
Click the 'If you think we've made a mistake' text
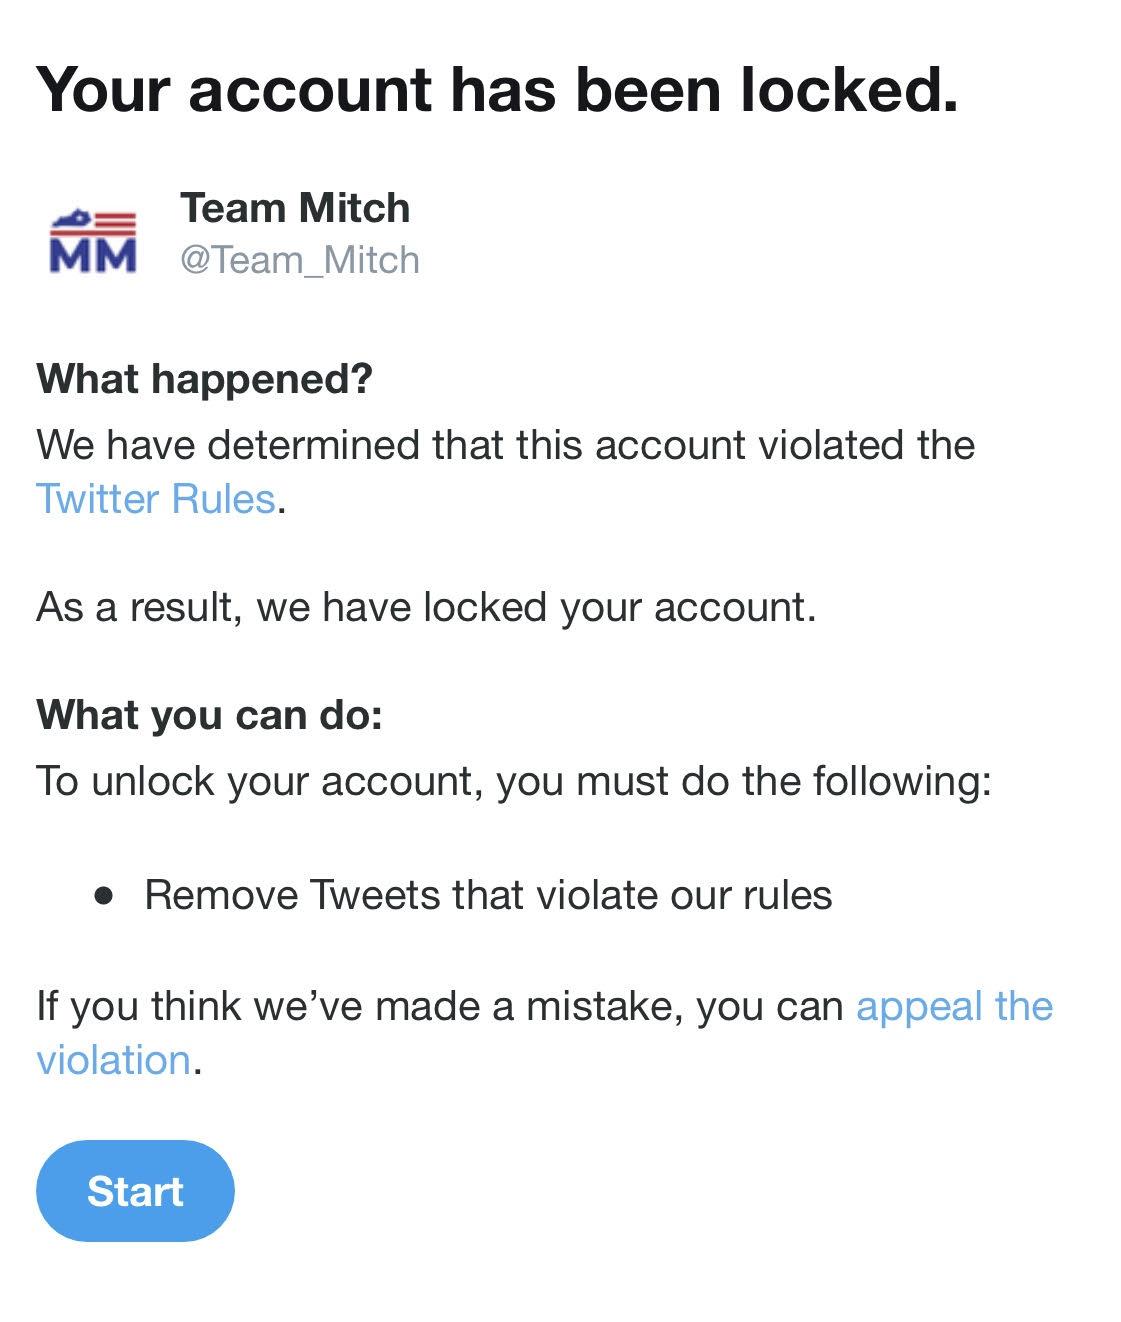pos(440,1006)
